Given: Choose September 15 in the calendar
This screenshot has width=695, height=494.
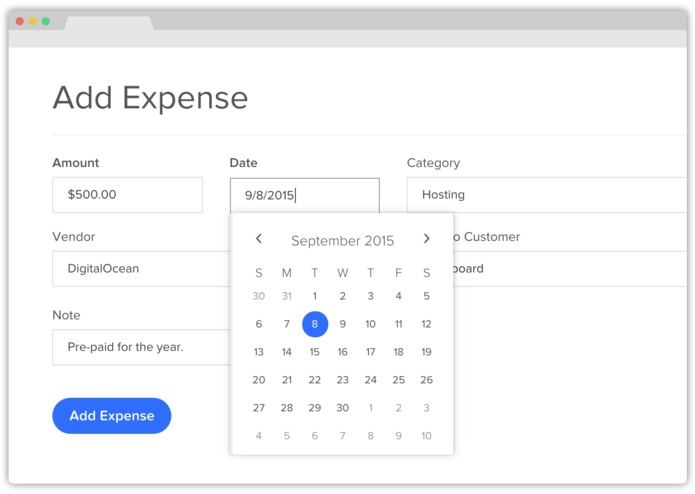Looking at the screenshot, I should pos(315,352).
